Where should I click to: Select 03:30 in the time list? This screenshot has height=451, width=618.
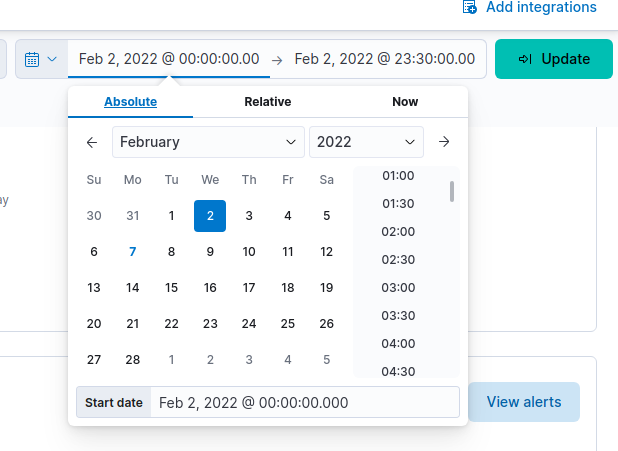click(398, 315)
